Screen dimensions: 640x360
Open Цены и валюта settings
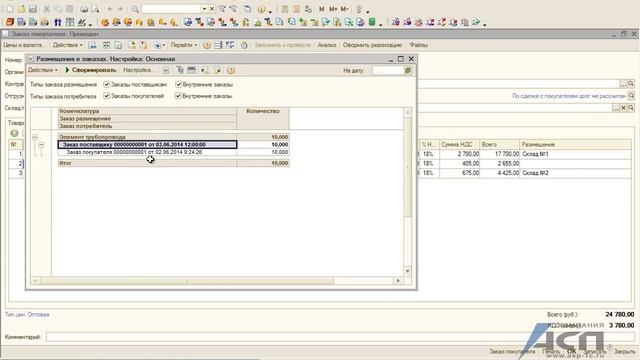coord(24,45)
